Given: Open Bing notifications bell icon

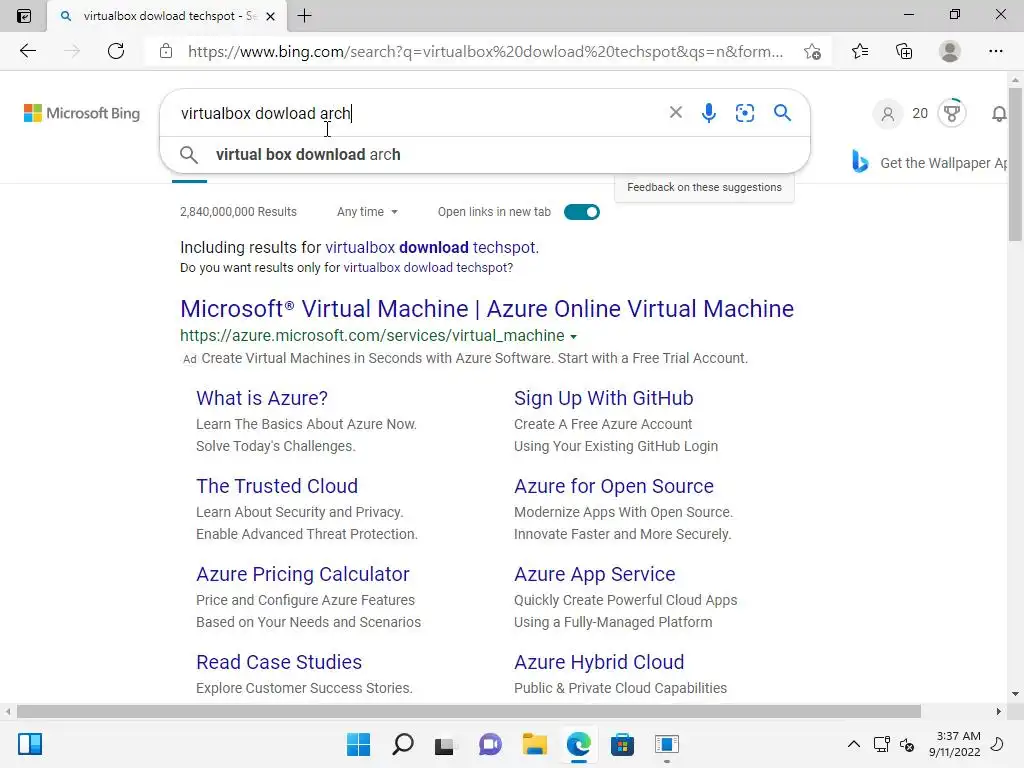Looking at the screenshot, I should (x=999, y=114).
